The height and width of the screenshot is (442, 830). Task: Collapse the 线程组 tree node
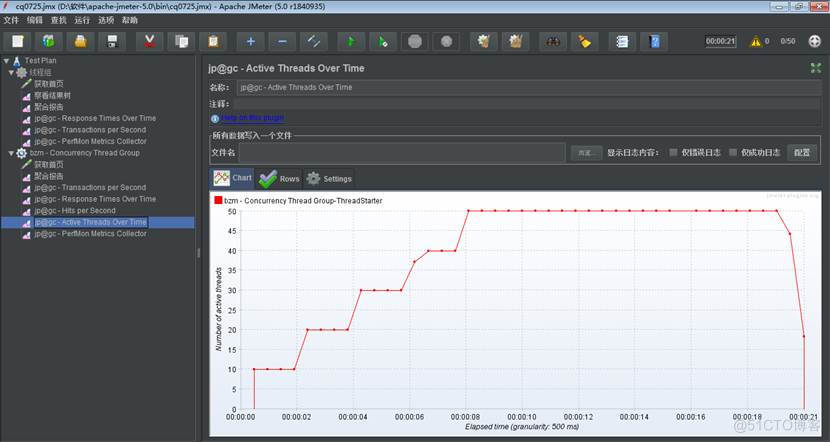[x=11, y=72]
